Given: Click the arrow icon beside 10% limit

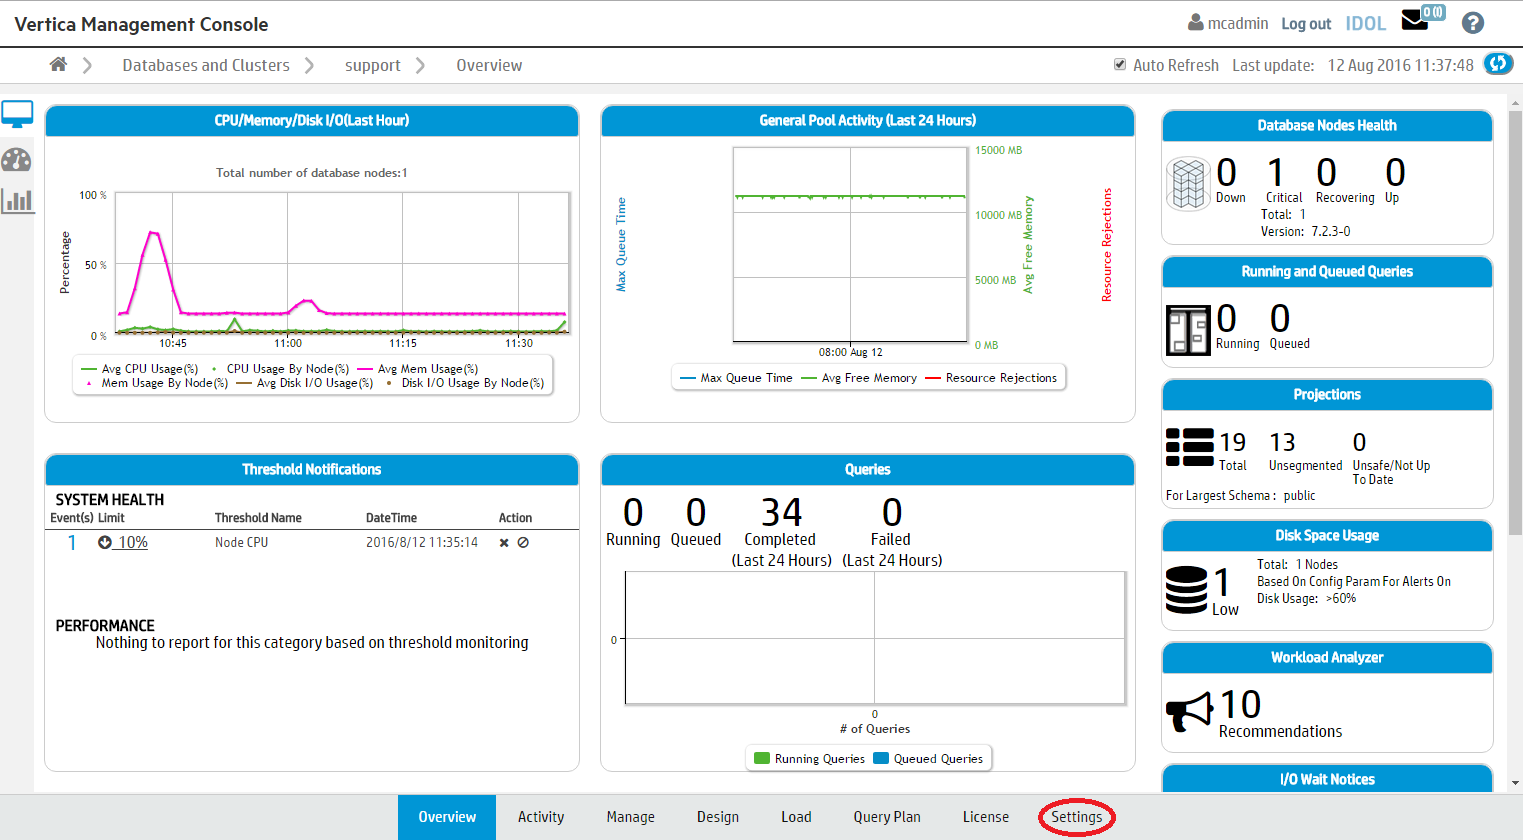Looking at the screenshot, I should (105, 542).
